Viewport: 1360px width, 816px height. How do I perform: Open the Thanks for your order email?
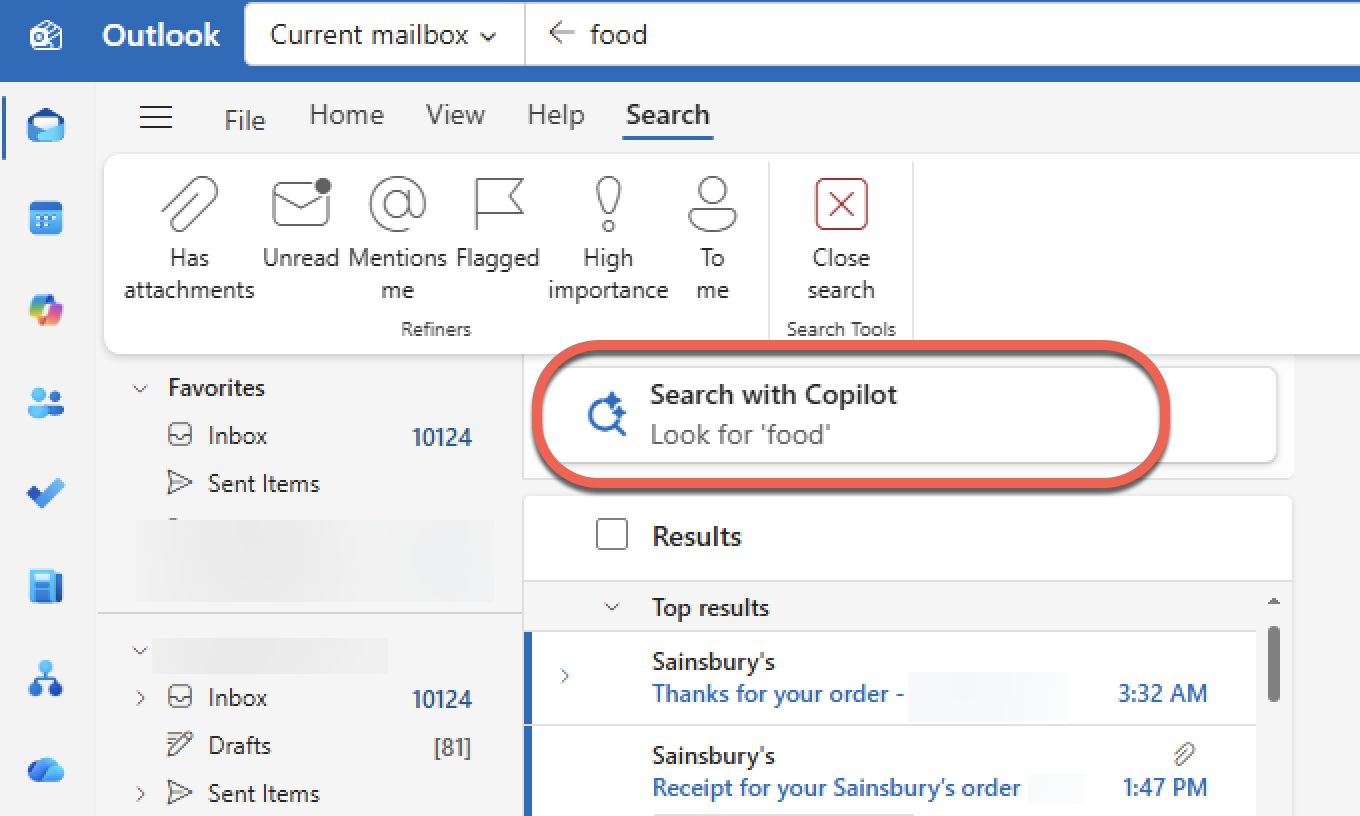tap(890, 678)
